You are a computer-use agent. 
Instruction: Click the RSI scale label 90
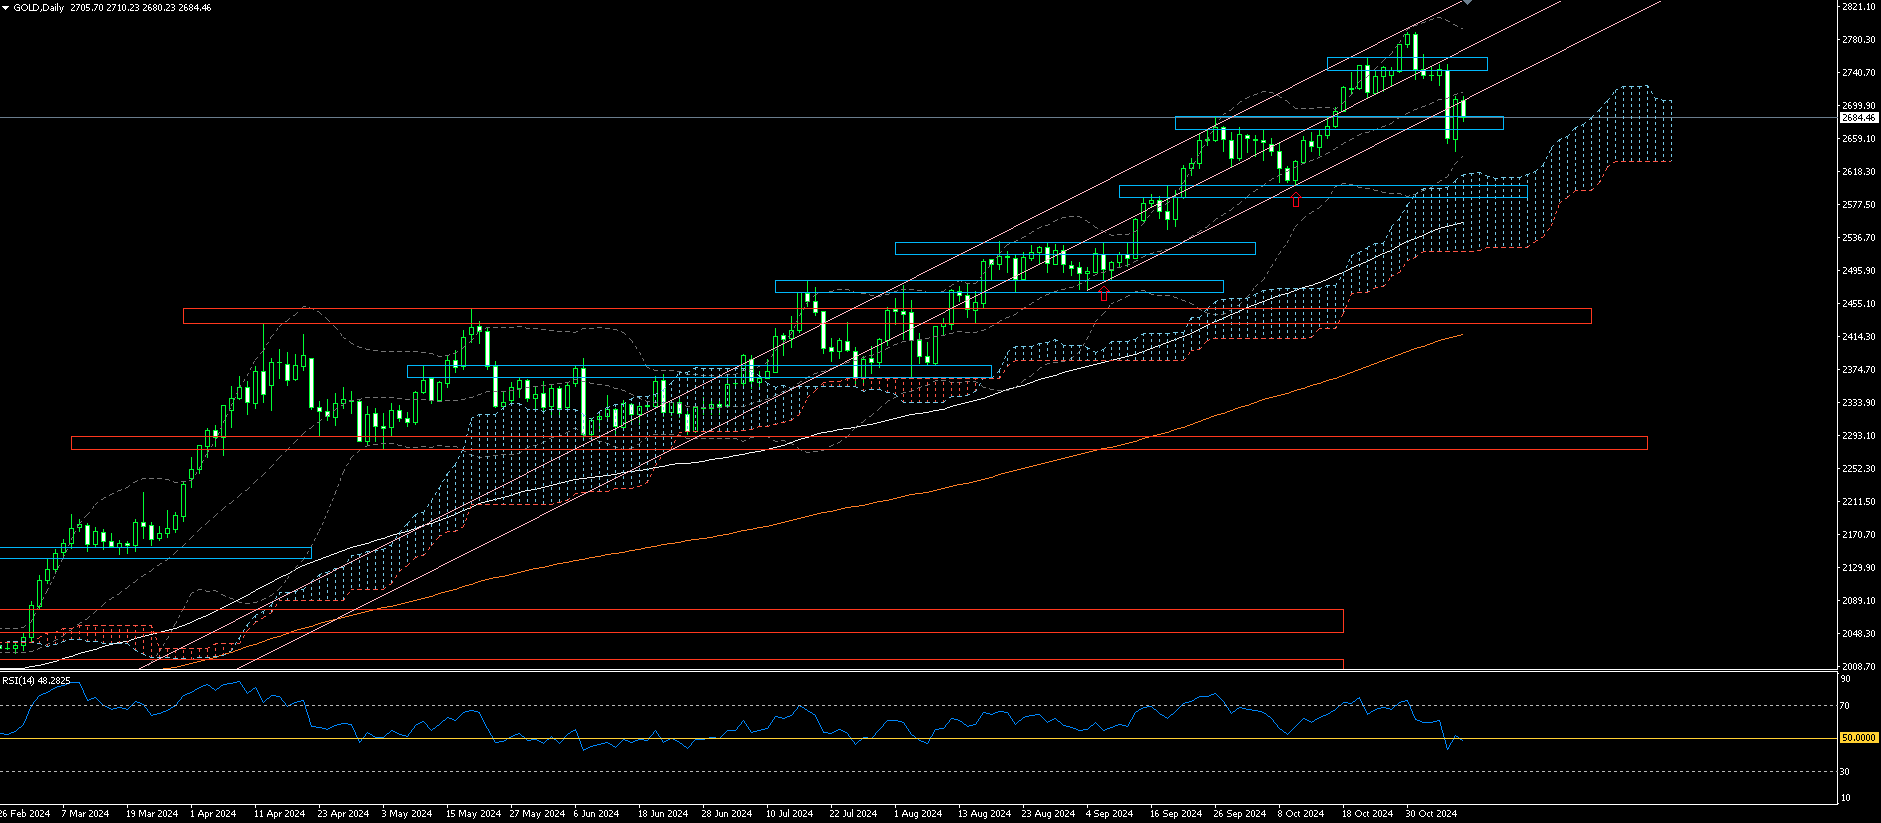click(x=1846, y=680)
